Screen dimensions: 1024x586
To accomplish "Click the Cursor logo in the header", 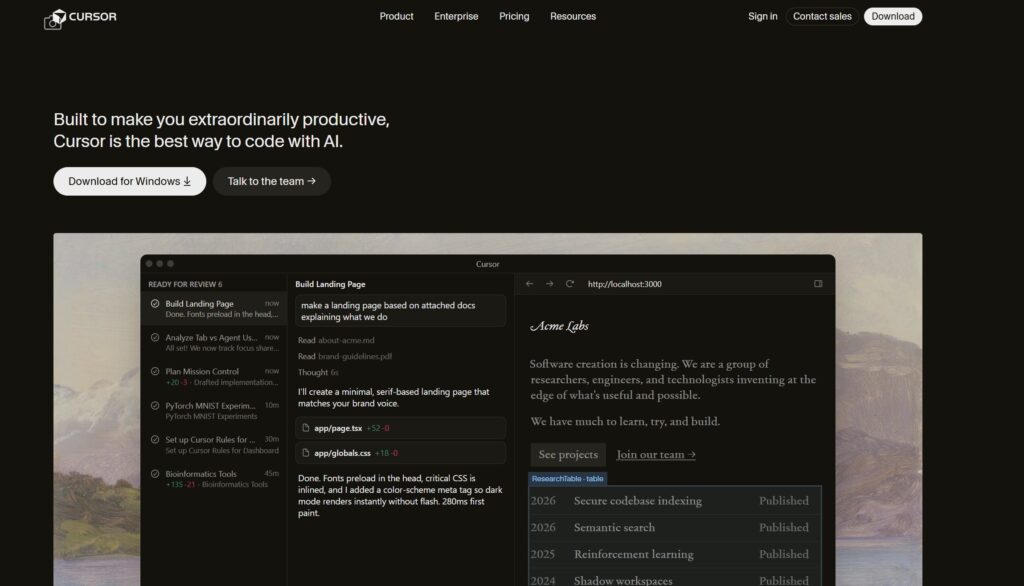I will click(80, 17).
